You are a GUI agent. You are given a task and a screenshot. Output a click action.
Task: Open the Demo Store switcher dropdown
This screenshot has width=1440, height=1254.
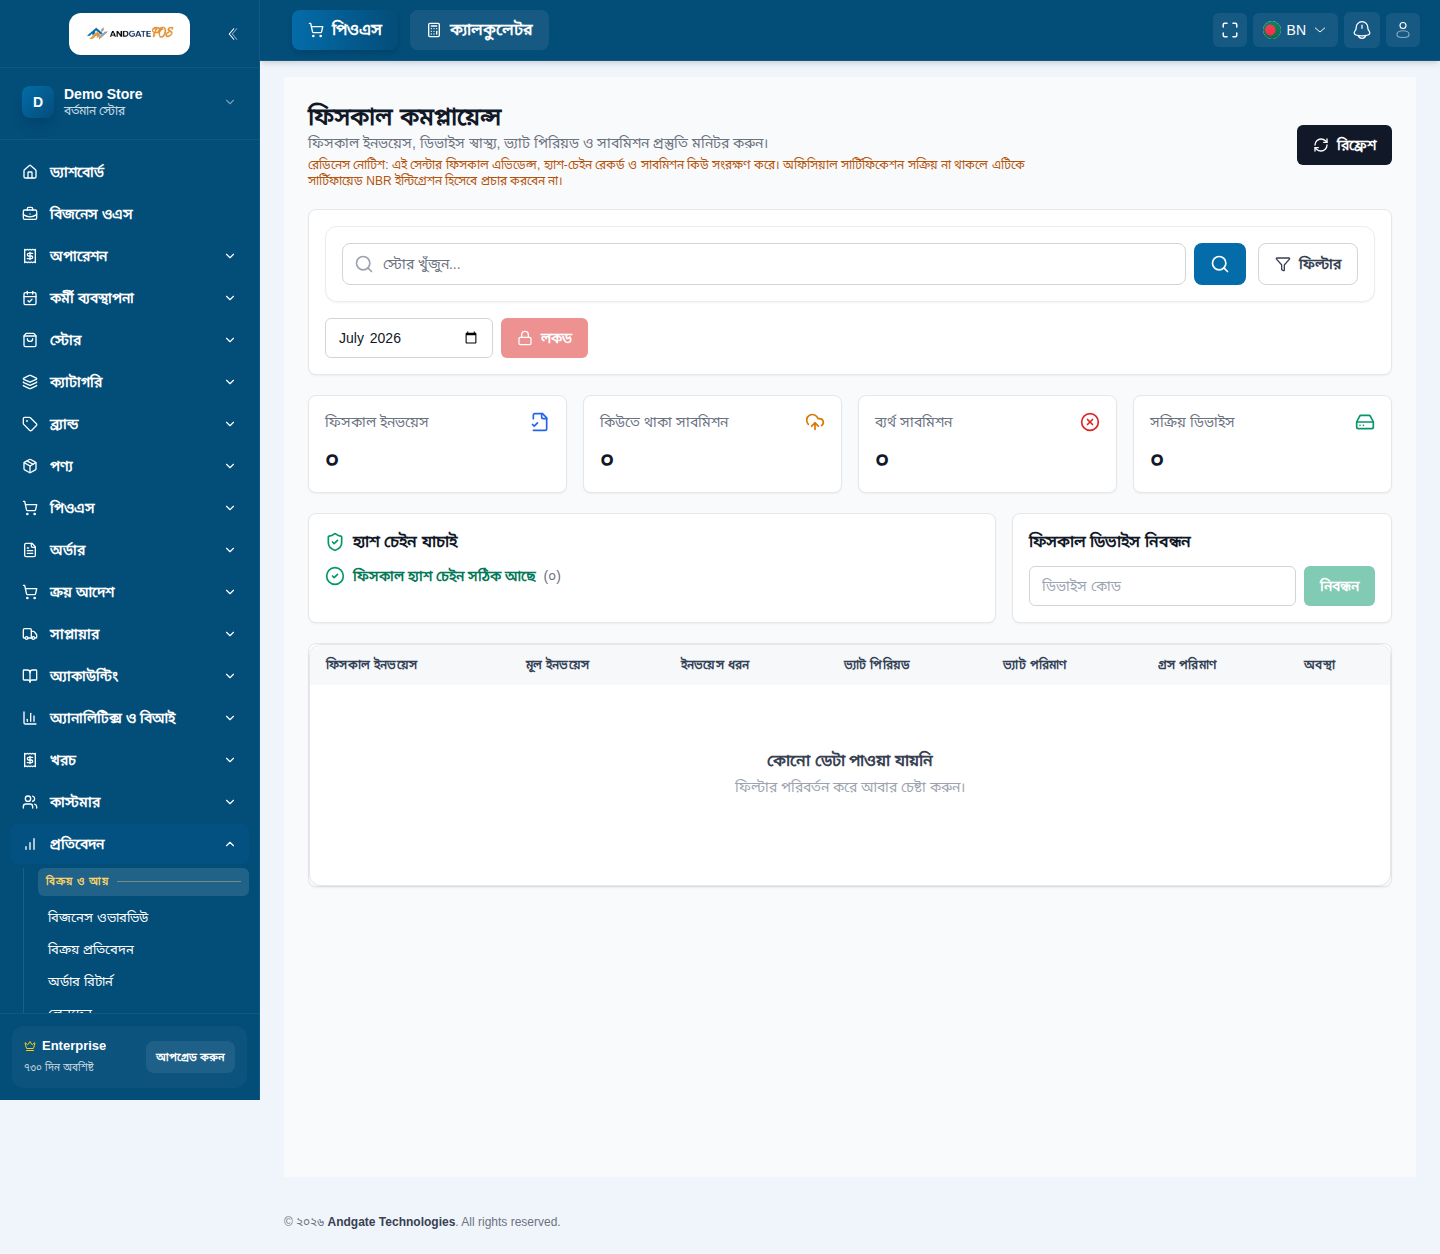(x=130, y=102)
